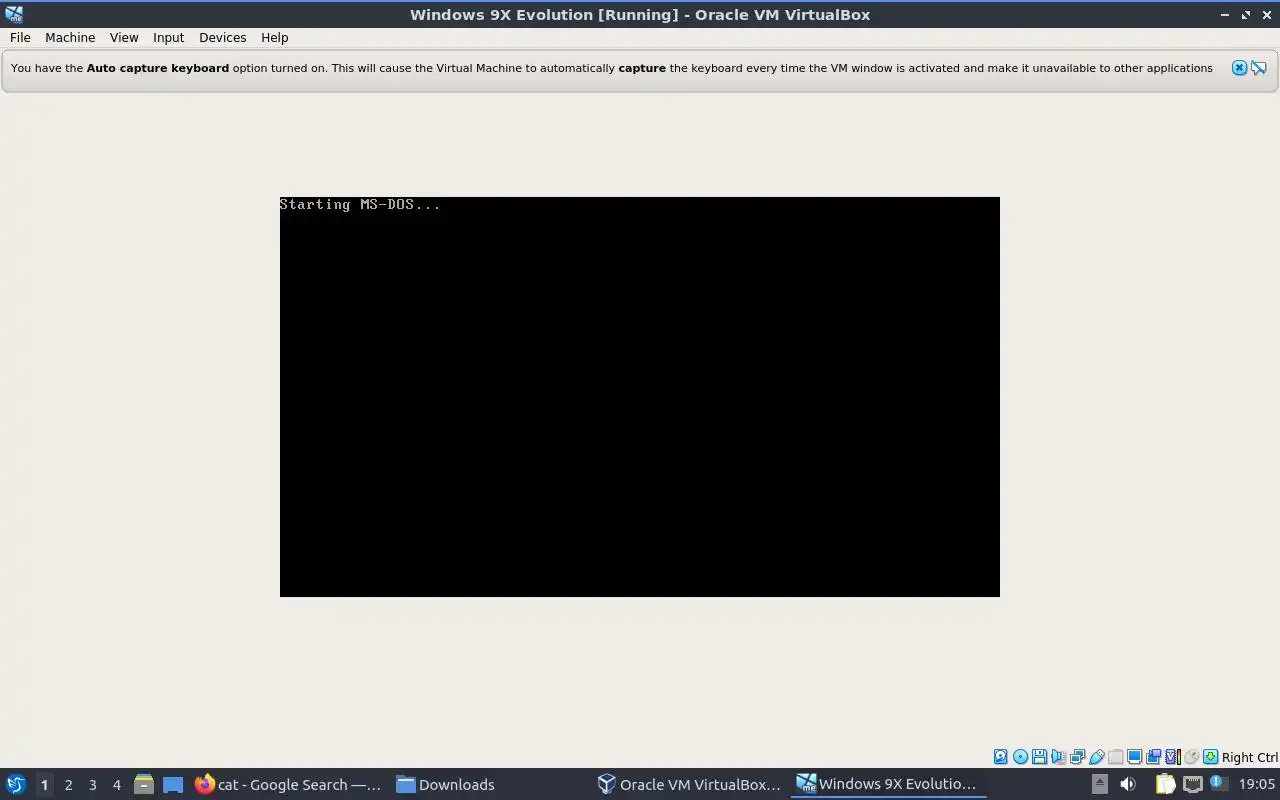Click the mouse integration status icon
This screenshot has height=800, width=1280.
(1191, 757)
